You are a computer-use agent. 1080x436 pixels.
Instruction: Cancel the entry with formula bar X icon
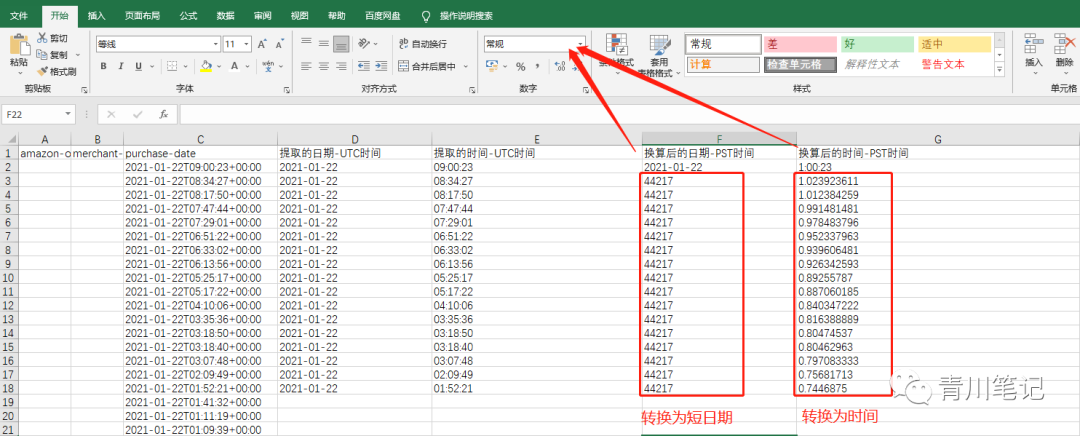[112, 114]
